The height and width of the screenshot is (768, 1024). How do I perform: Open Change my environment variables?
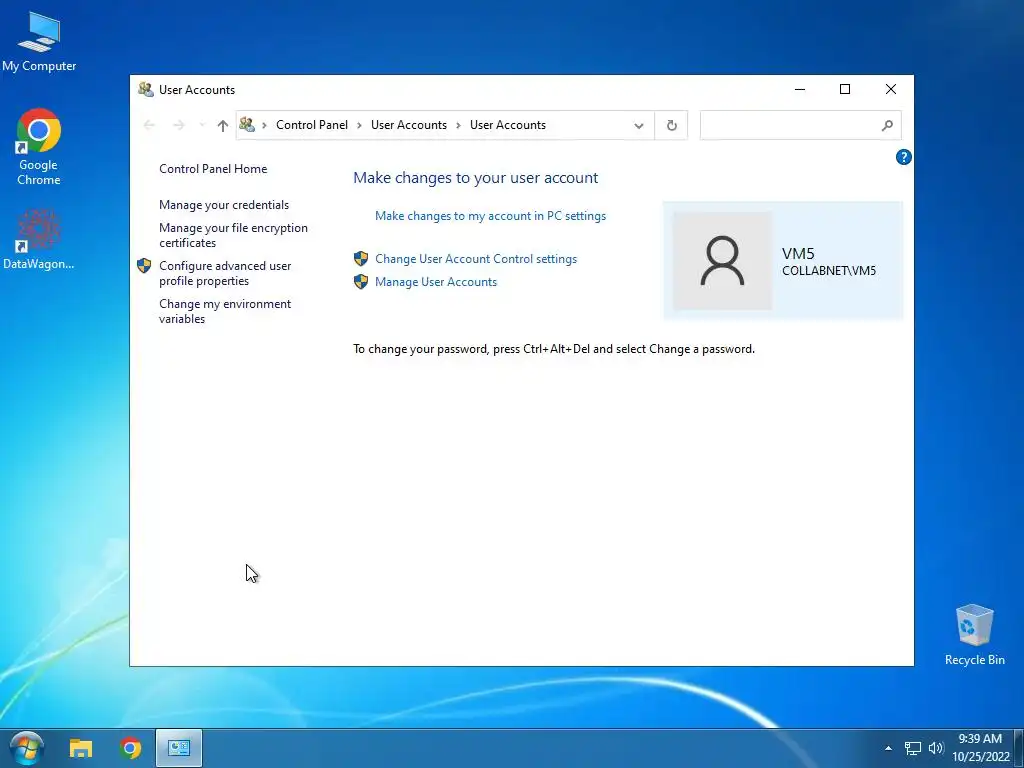click(x=225, y=311)
